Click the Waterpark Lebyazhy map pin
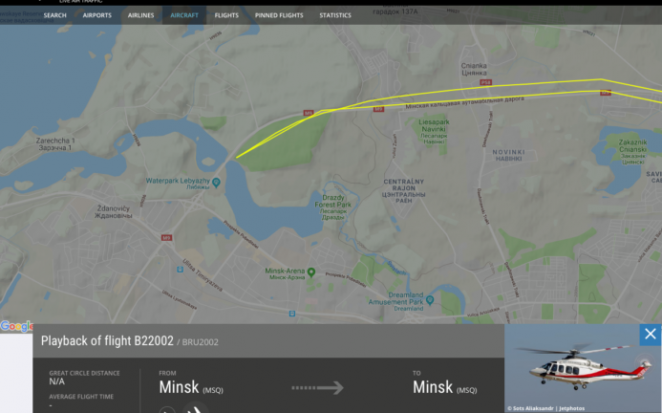Image resolution: width=662 pixels, height=413 pixels. click(x=216, y=182)
